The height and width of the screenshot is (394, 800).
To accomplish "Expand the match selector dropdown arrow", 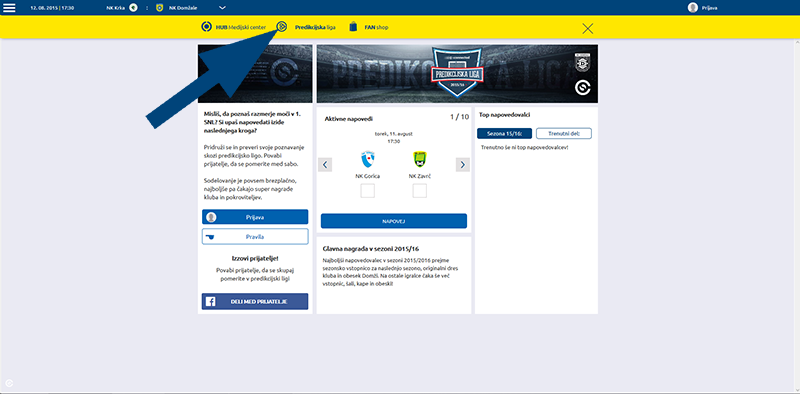I will tap(222, 8).
